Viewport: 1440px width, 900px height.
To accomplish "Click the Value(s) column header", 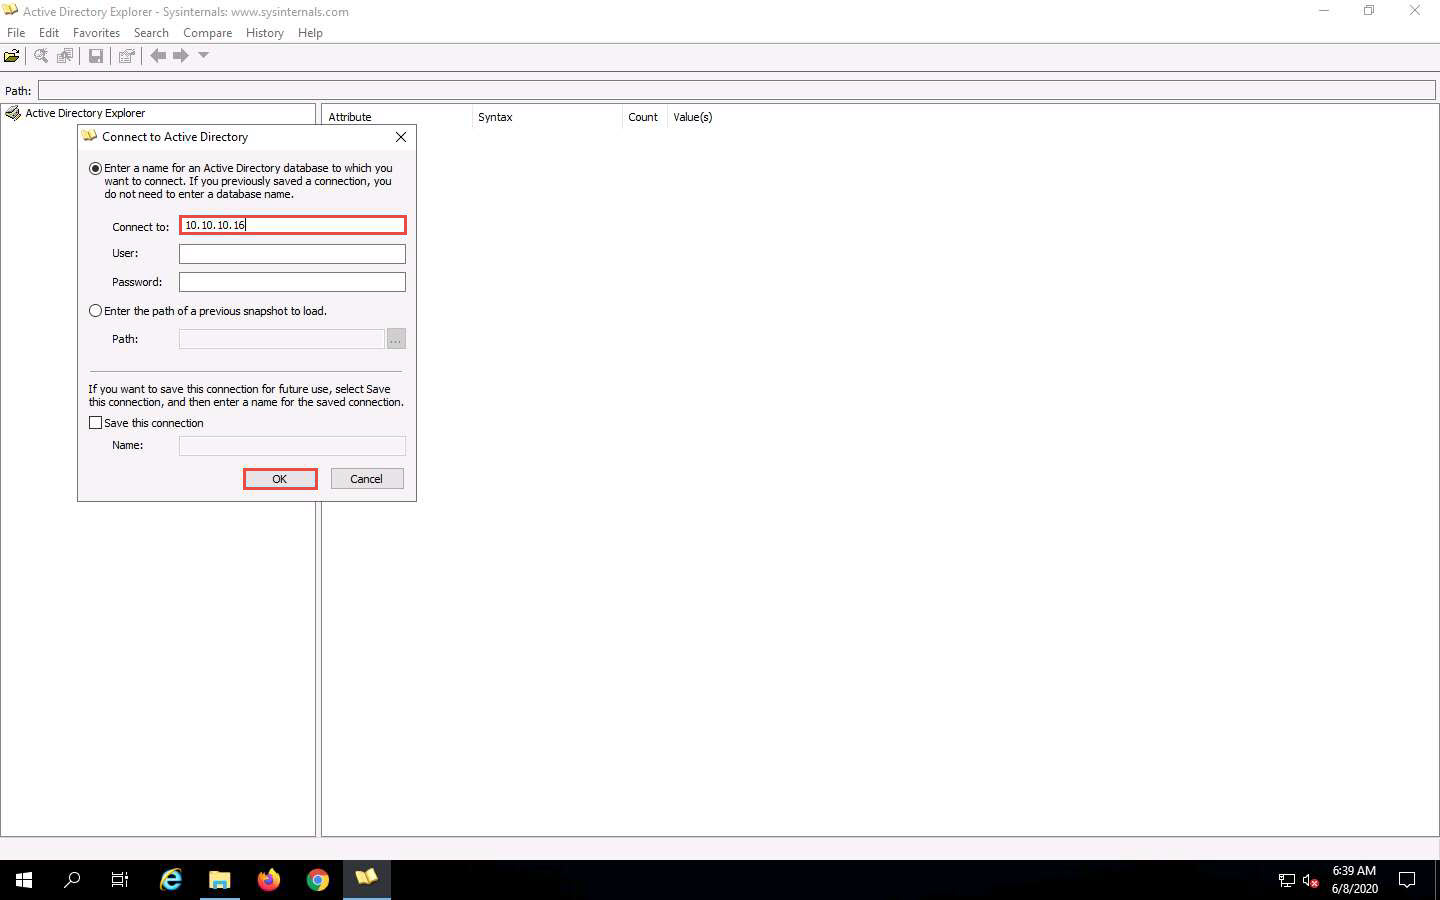I will (x=693, y=117).
